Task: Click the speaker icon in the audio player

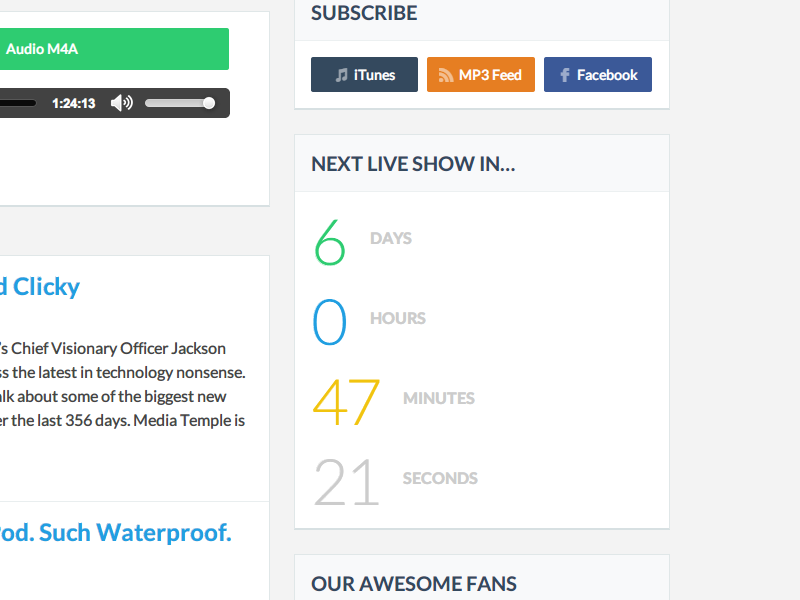Action: pos(121,102)
